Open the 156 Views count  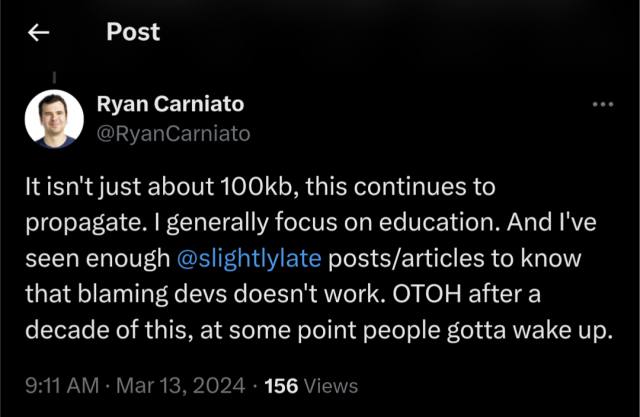[308, 385]
